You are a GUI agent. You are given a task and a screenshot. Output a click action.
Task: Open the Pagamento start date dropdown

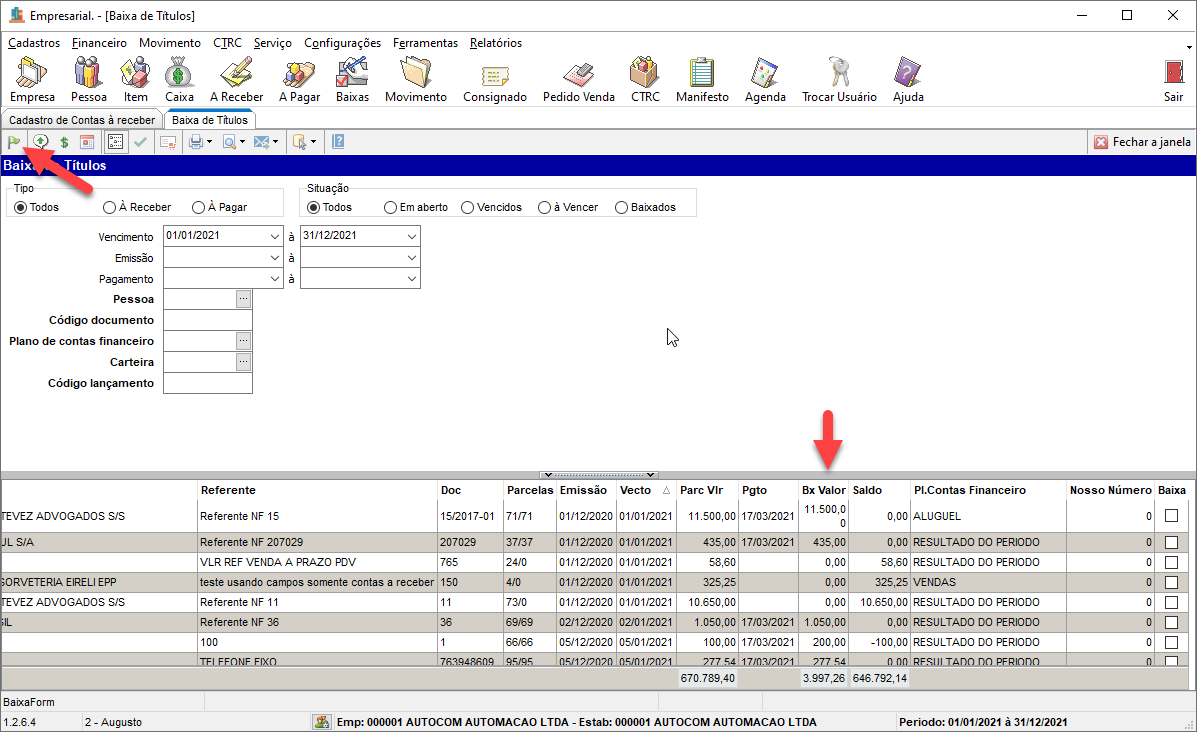(x=274, y=280)
